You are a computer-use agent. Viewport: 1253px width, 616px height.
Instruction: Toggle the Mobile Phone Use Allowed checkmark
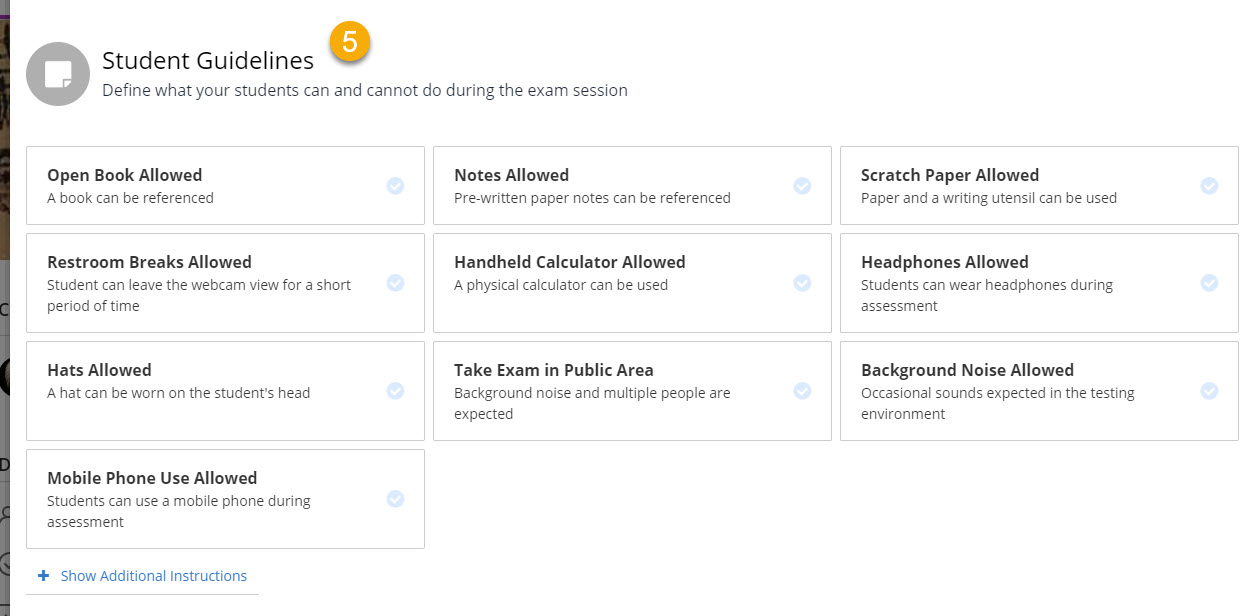[395, 499]
